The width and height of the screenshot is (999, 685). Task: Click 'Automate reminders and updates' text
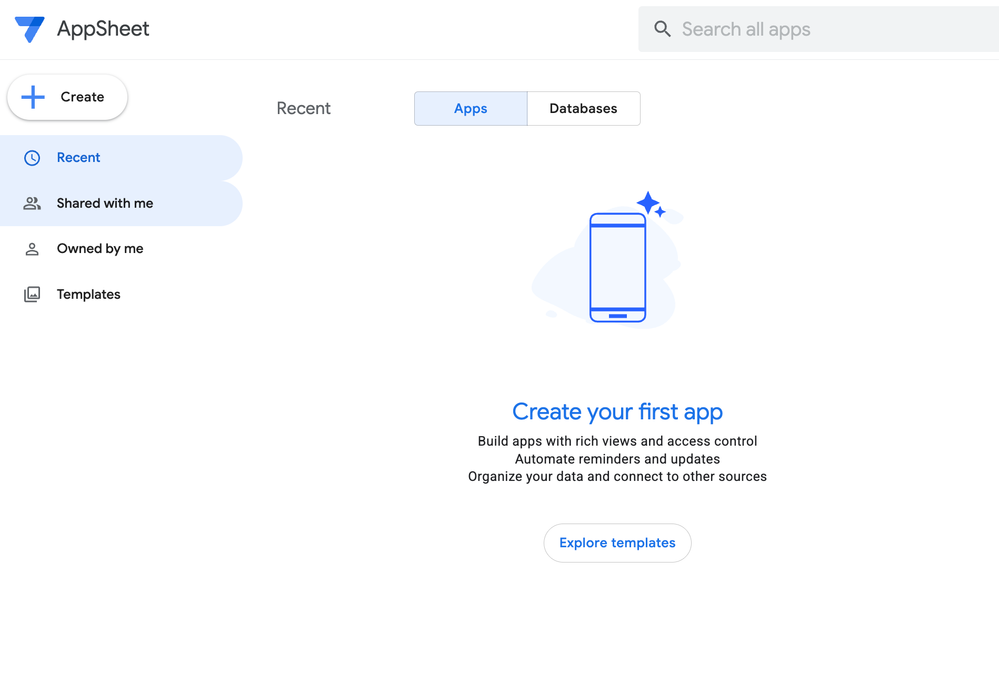click(x=617, y=459)
